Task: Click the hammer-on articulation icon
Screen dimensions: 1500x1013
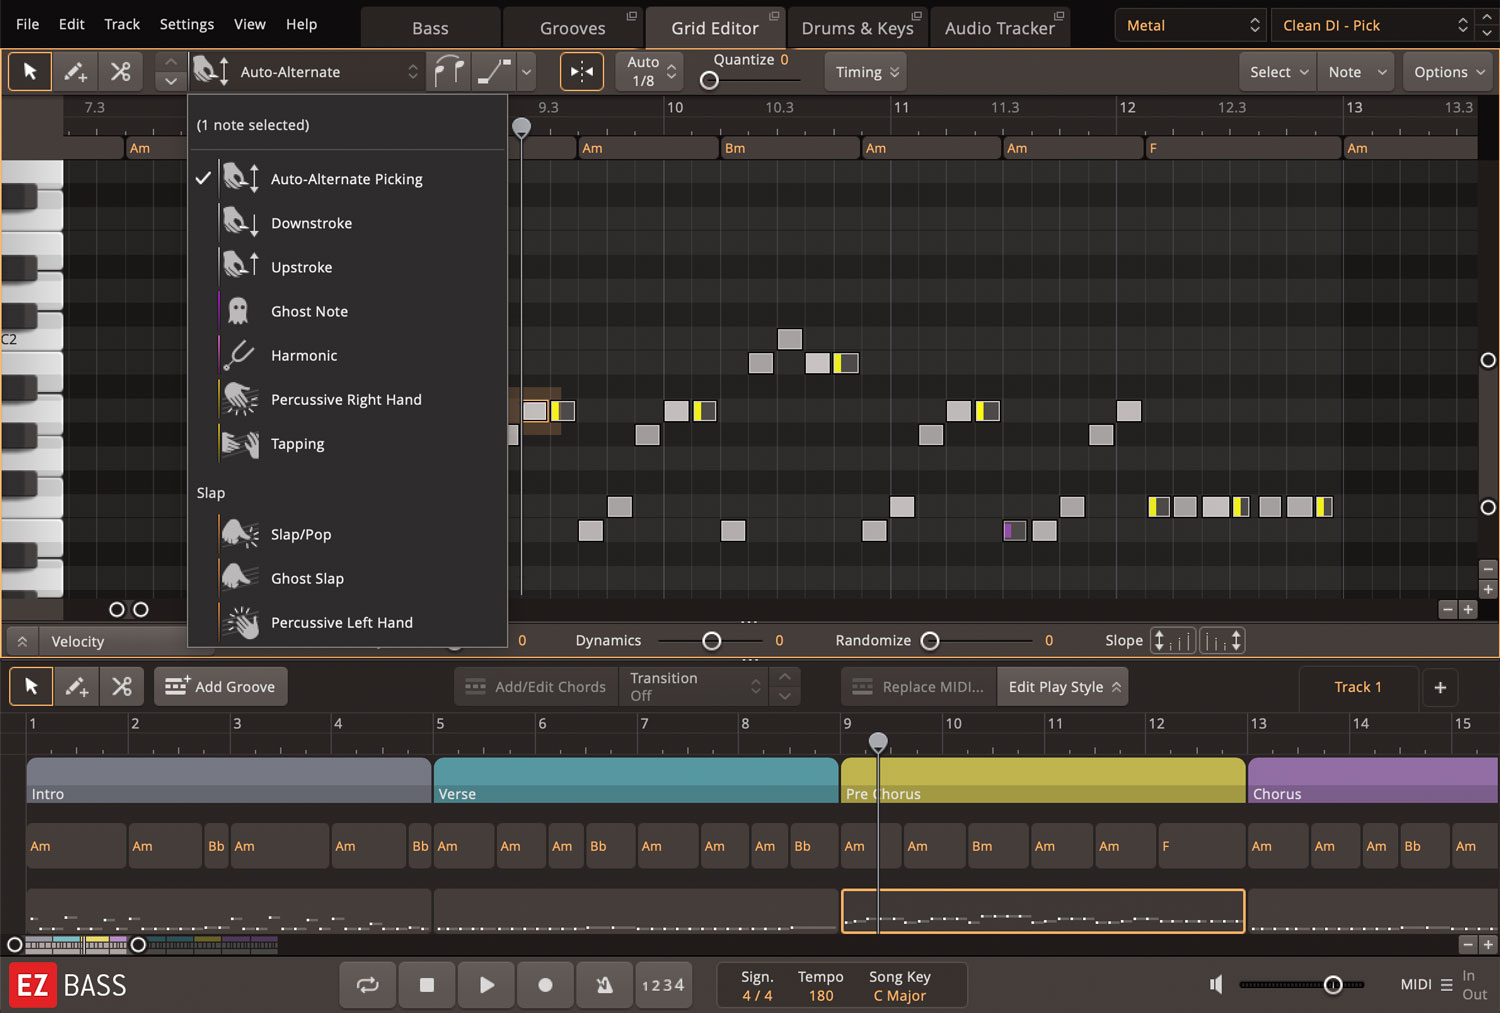Action: (448, 72)
